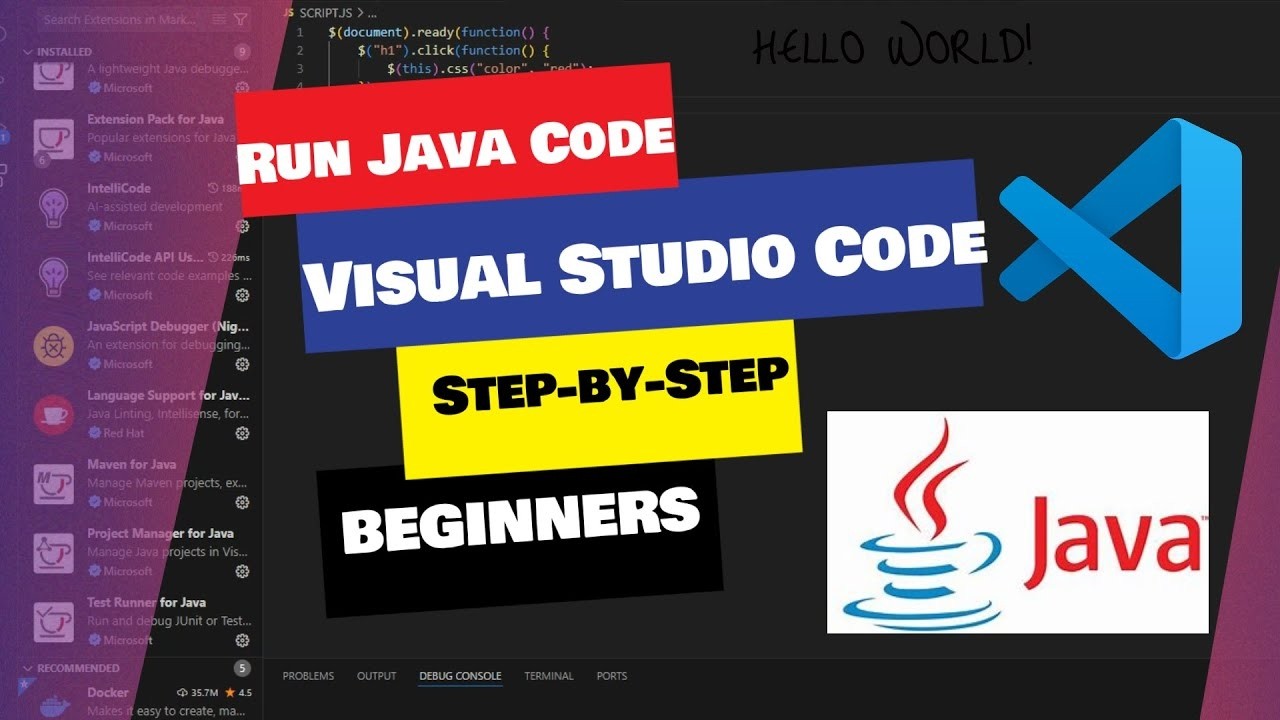This screenshot has height=720, width=1280.
Task: Open manage gear for Language Support for Java
Action: [x=242, y=433]
